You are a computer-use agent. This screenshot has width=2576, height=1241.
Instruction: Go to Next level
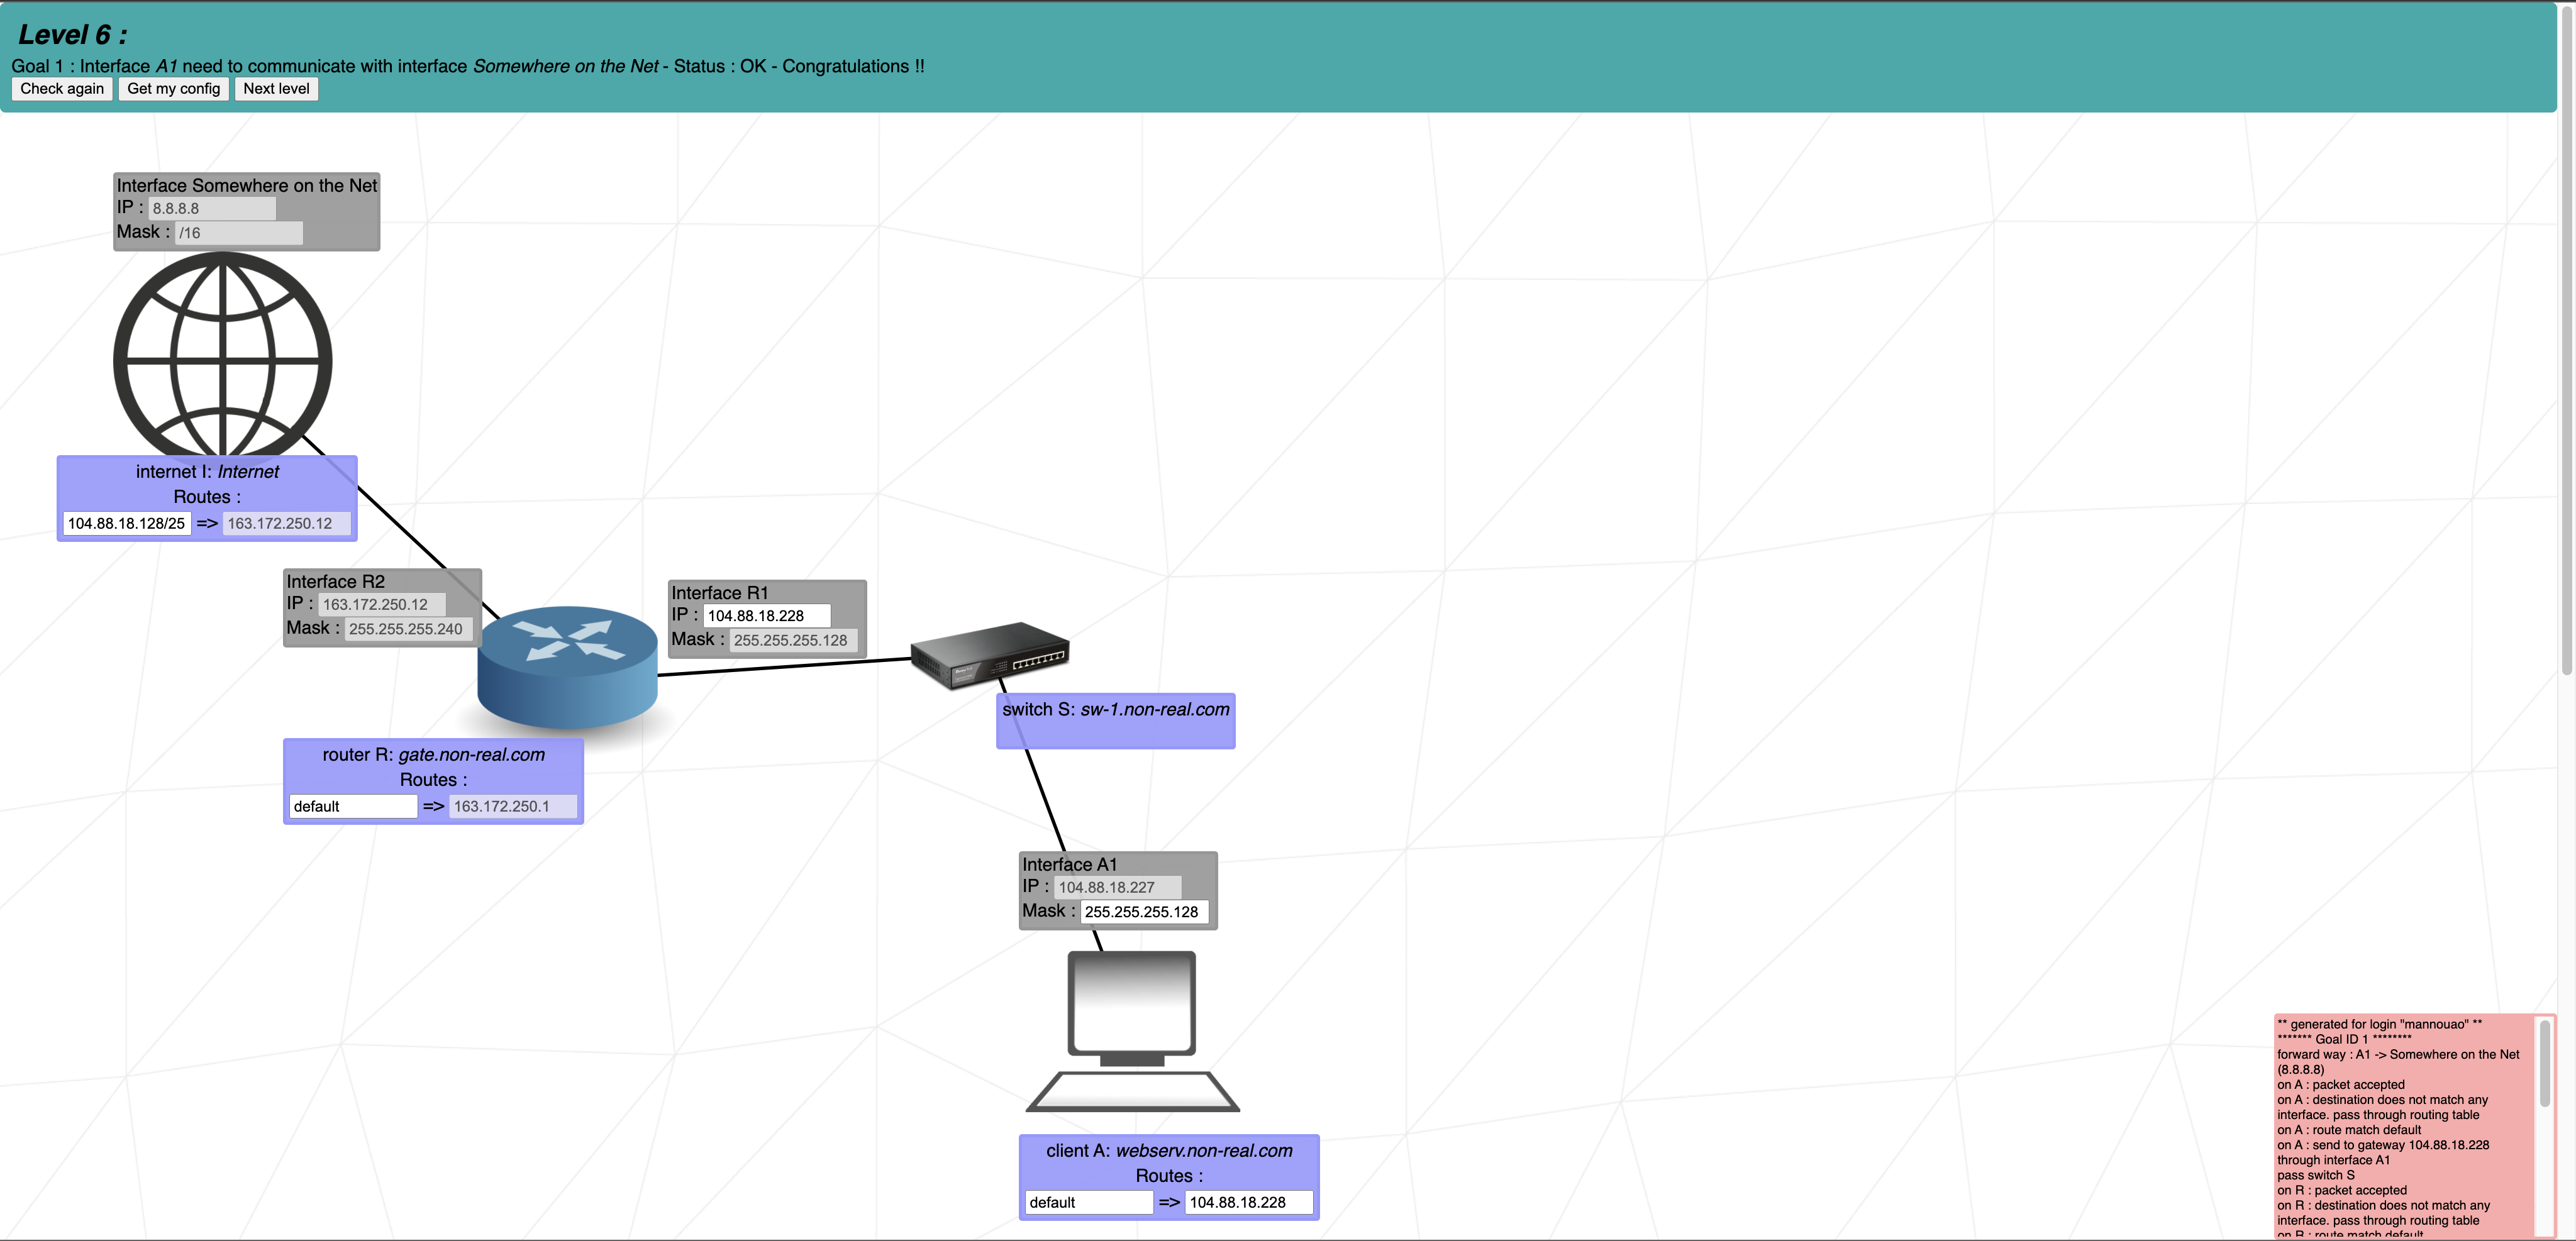(x=276, y=89)
